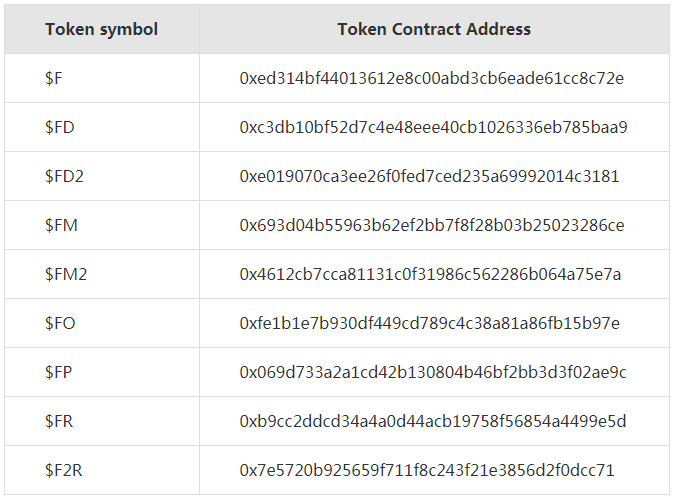The image size is (680, 502).
Task: Click the contract address starting with 0x069d733
Action: click(433, 372)
